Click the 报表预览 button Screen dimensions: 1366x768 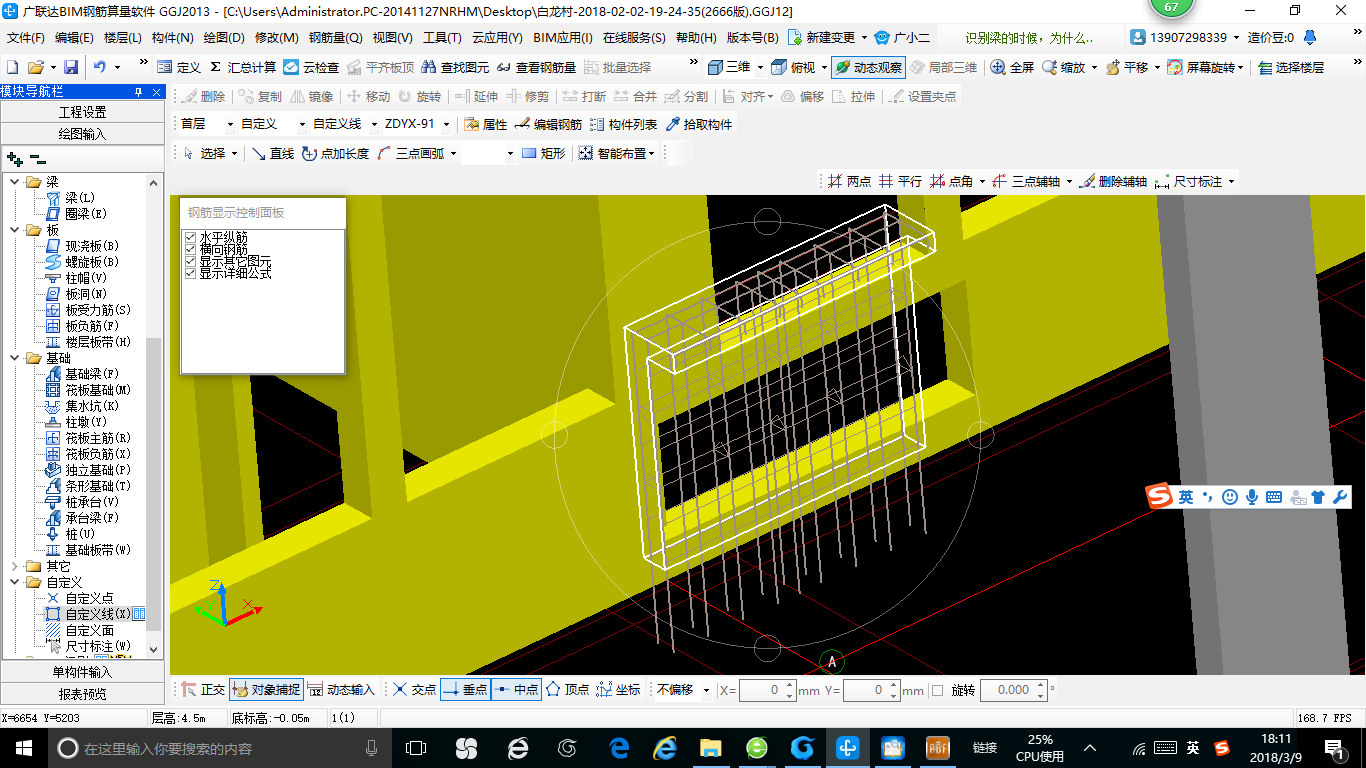(x=82, y=693)
